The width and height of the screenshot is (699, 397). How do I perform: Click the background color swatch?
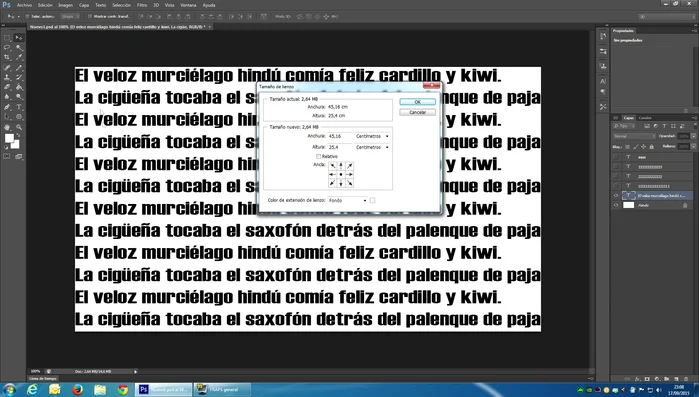[16, 145]
